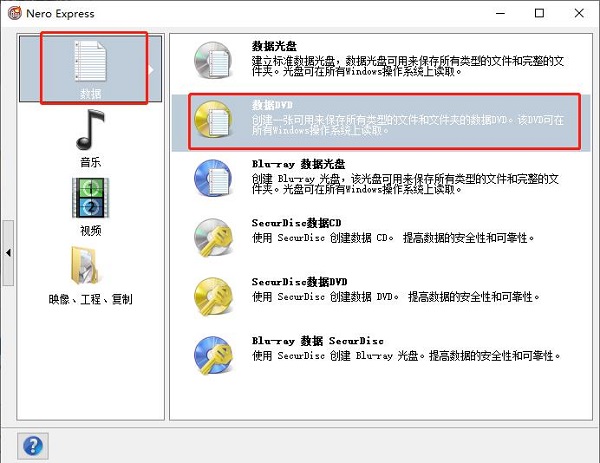Click the 音乐 label in the sidebar

(x=90, y=162)
